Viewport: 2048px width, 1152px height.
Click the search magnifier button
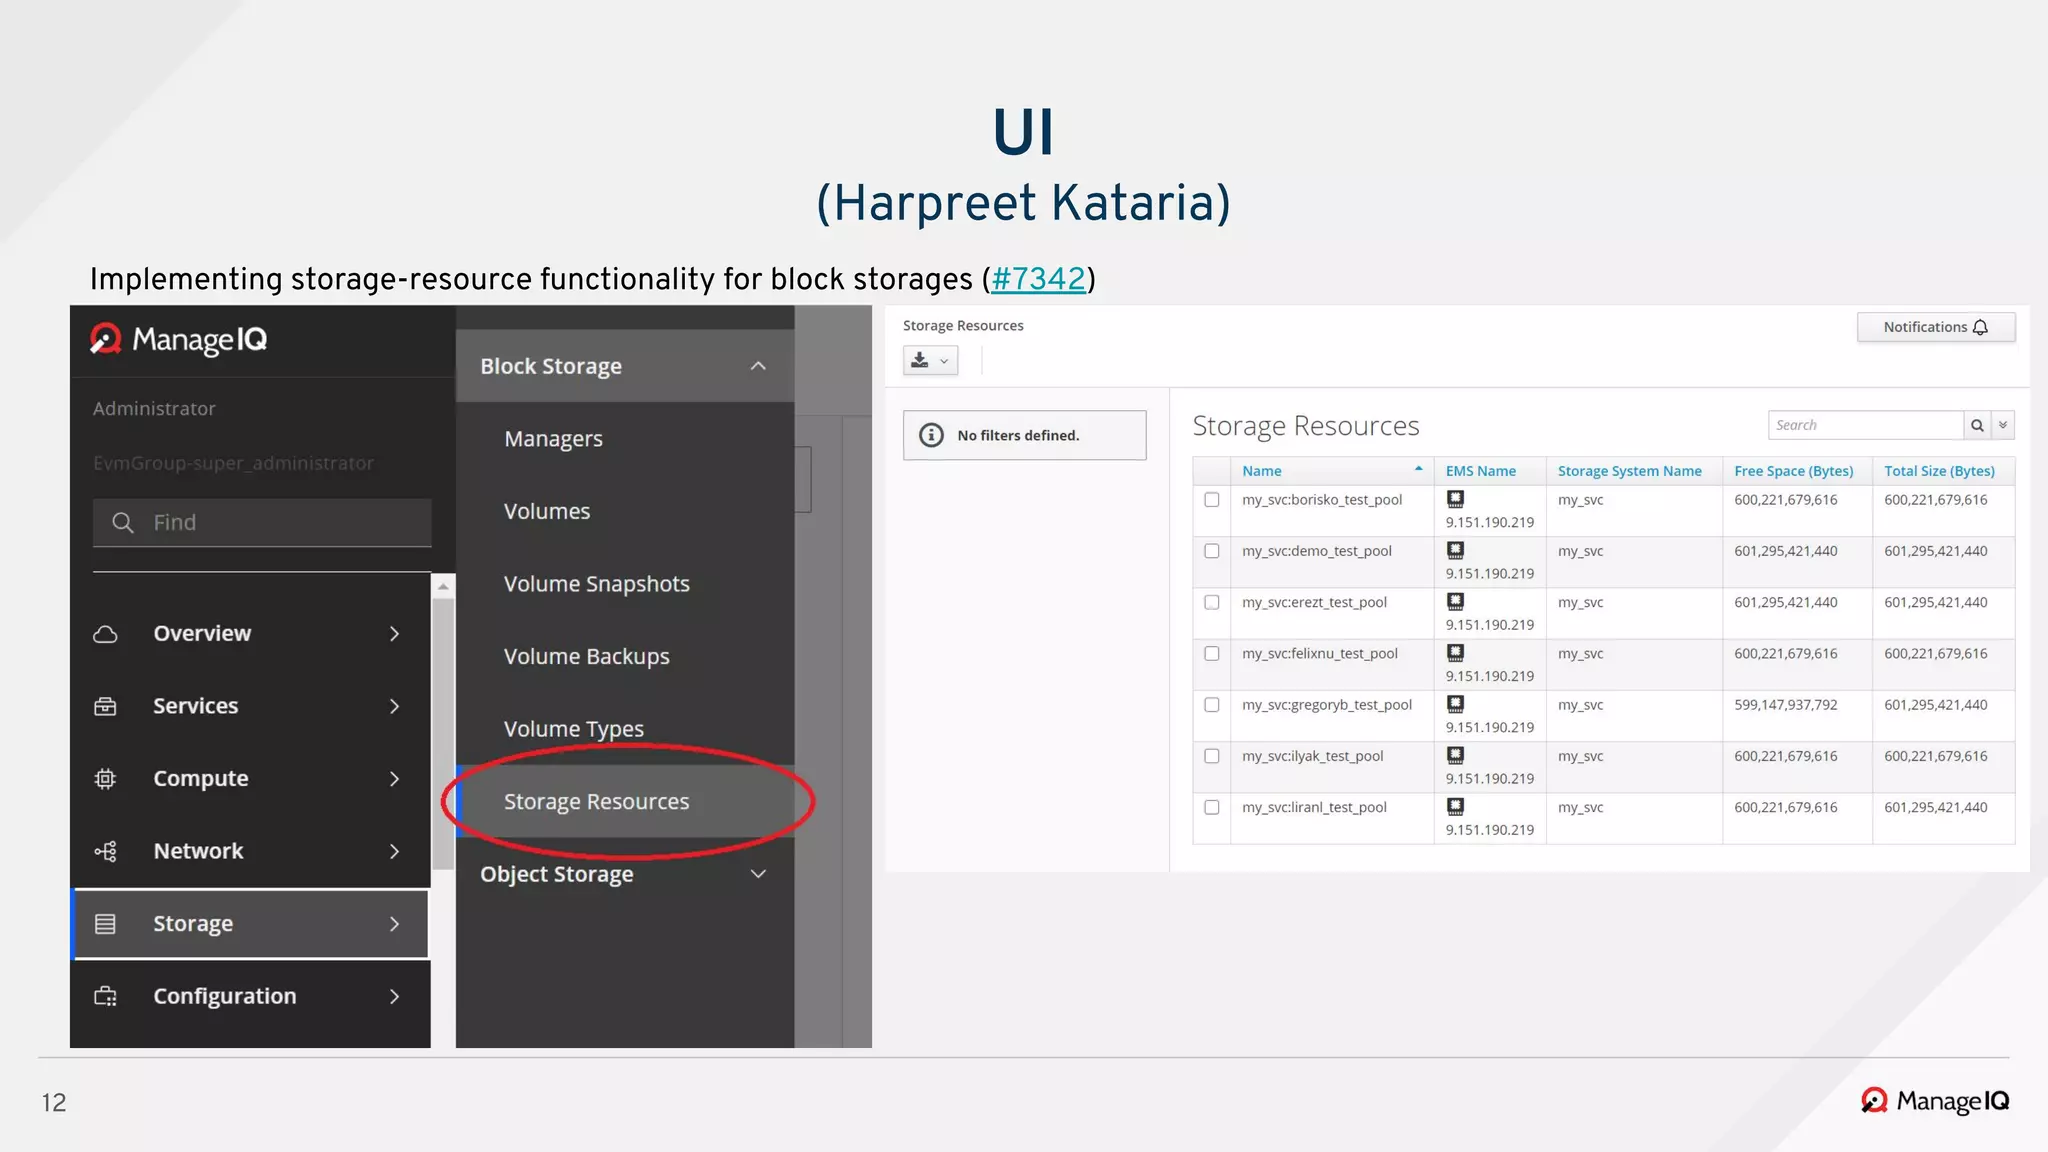pos(1977,425)
